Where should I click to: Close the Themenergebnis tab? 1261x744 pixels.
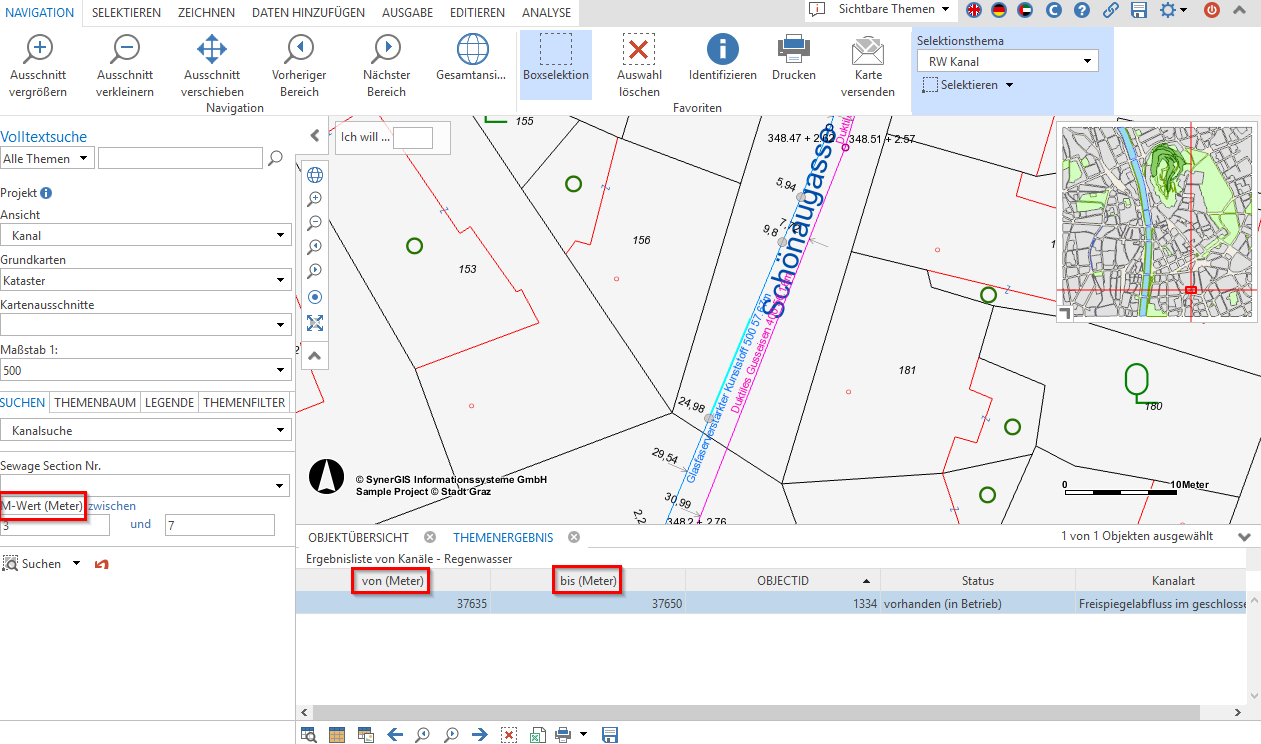(574, 537)
